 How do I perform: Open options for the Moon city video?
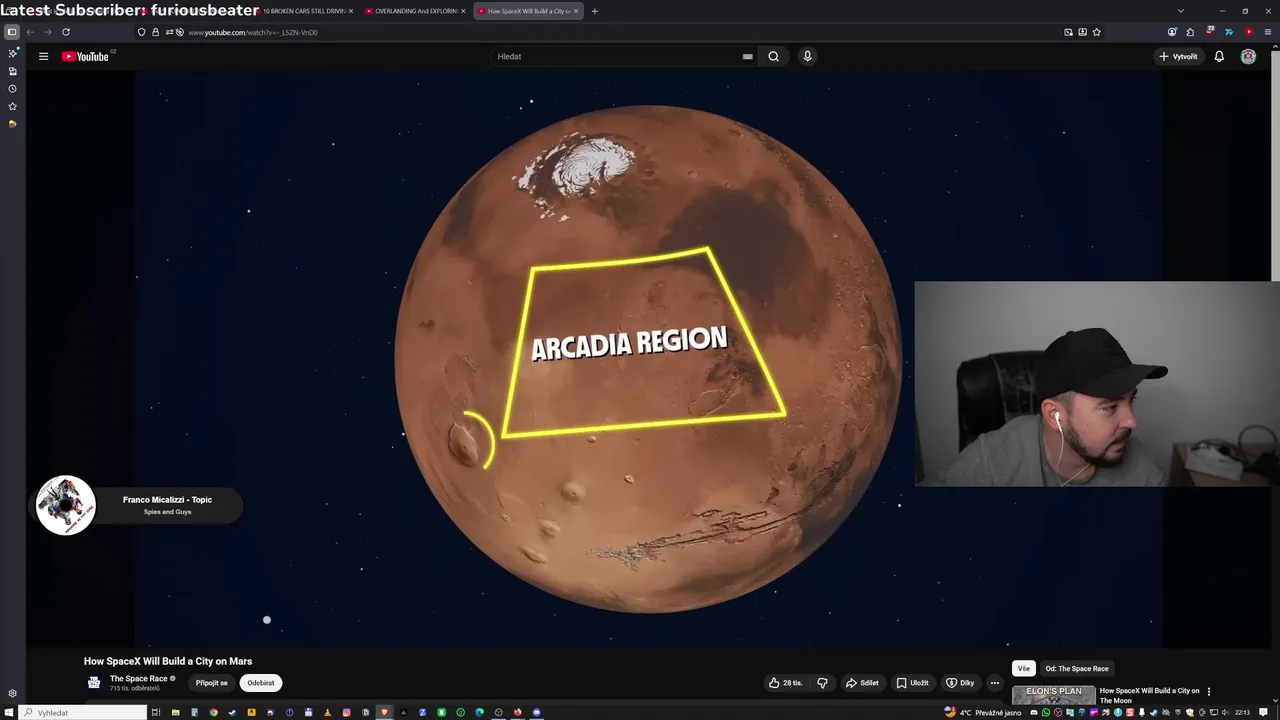[1208, 691]
